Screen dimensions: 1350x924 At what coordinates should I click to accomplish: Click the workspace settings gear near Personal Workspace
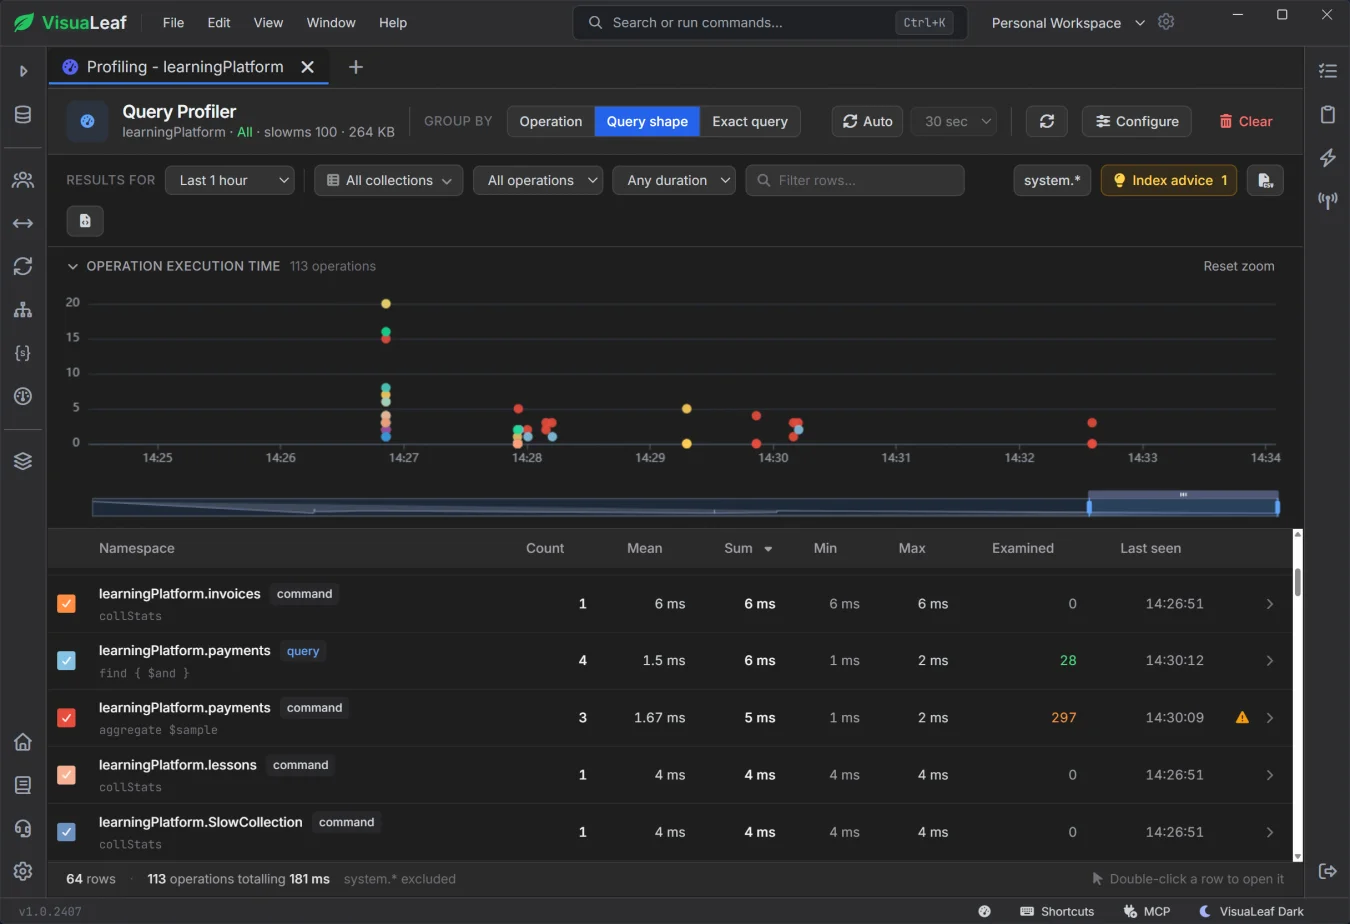pos(1166,22)
